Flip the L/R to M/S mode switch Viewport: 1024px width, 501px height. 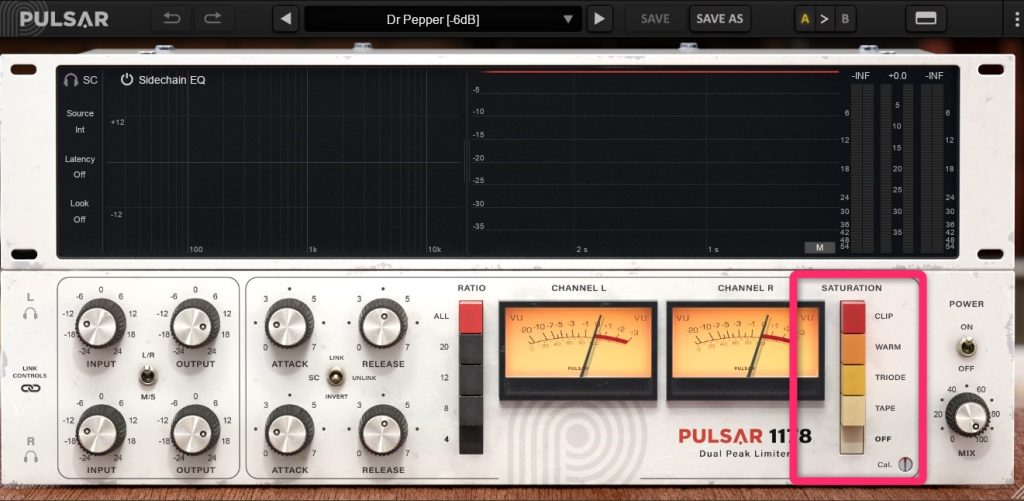(x=148, y=376)
